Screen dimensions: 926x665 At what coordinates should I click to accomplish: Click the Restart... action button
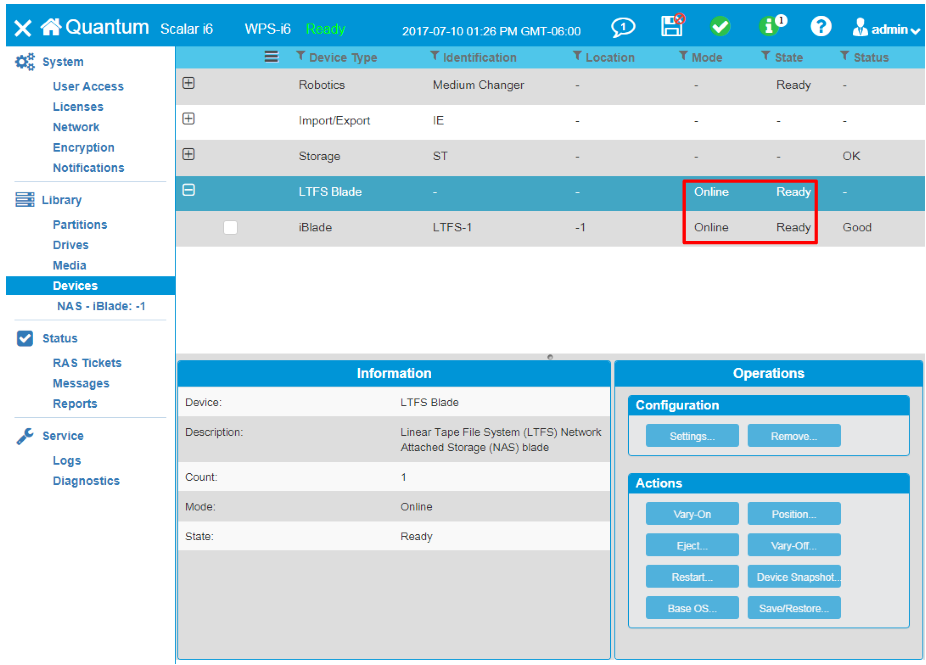tap(692, 576)
